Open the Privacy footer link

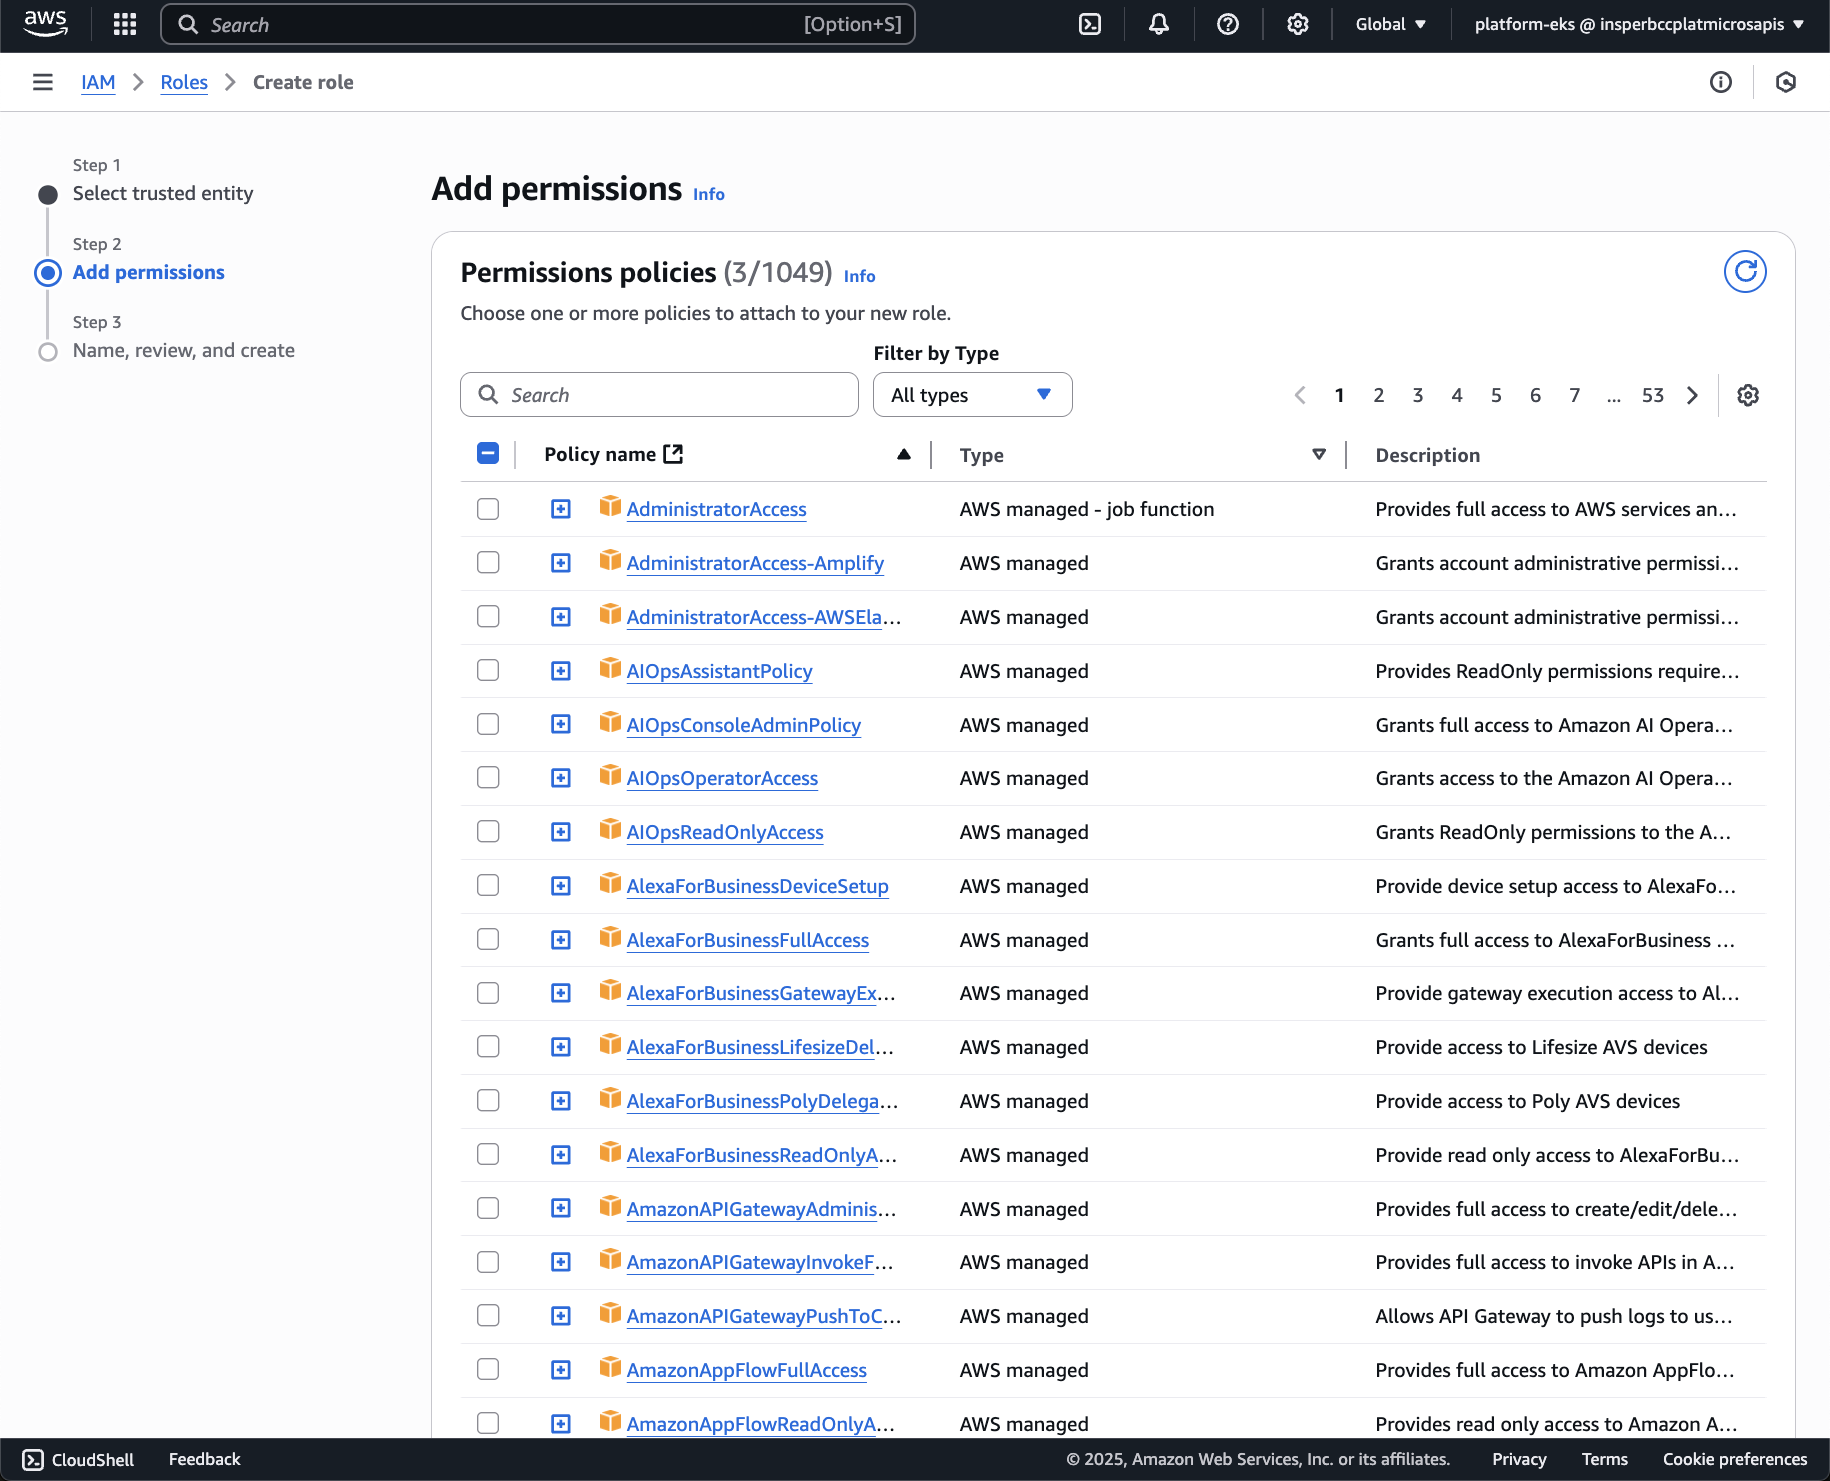pos(1519,1460)
